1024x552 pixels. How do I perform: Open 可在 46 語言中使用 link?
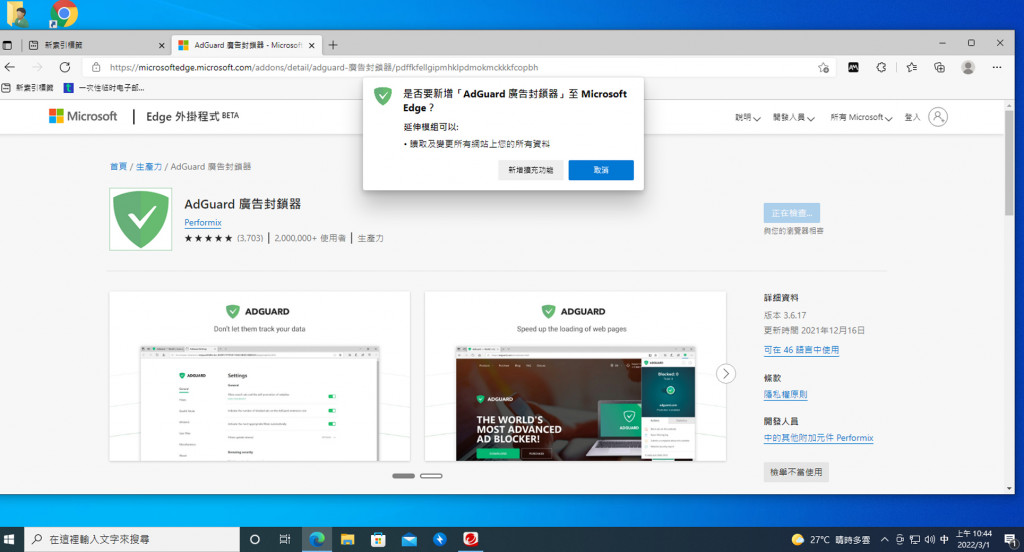pyautogui.click(x=801, y=350)
